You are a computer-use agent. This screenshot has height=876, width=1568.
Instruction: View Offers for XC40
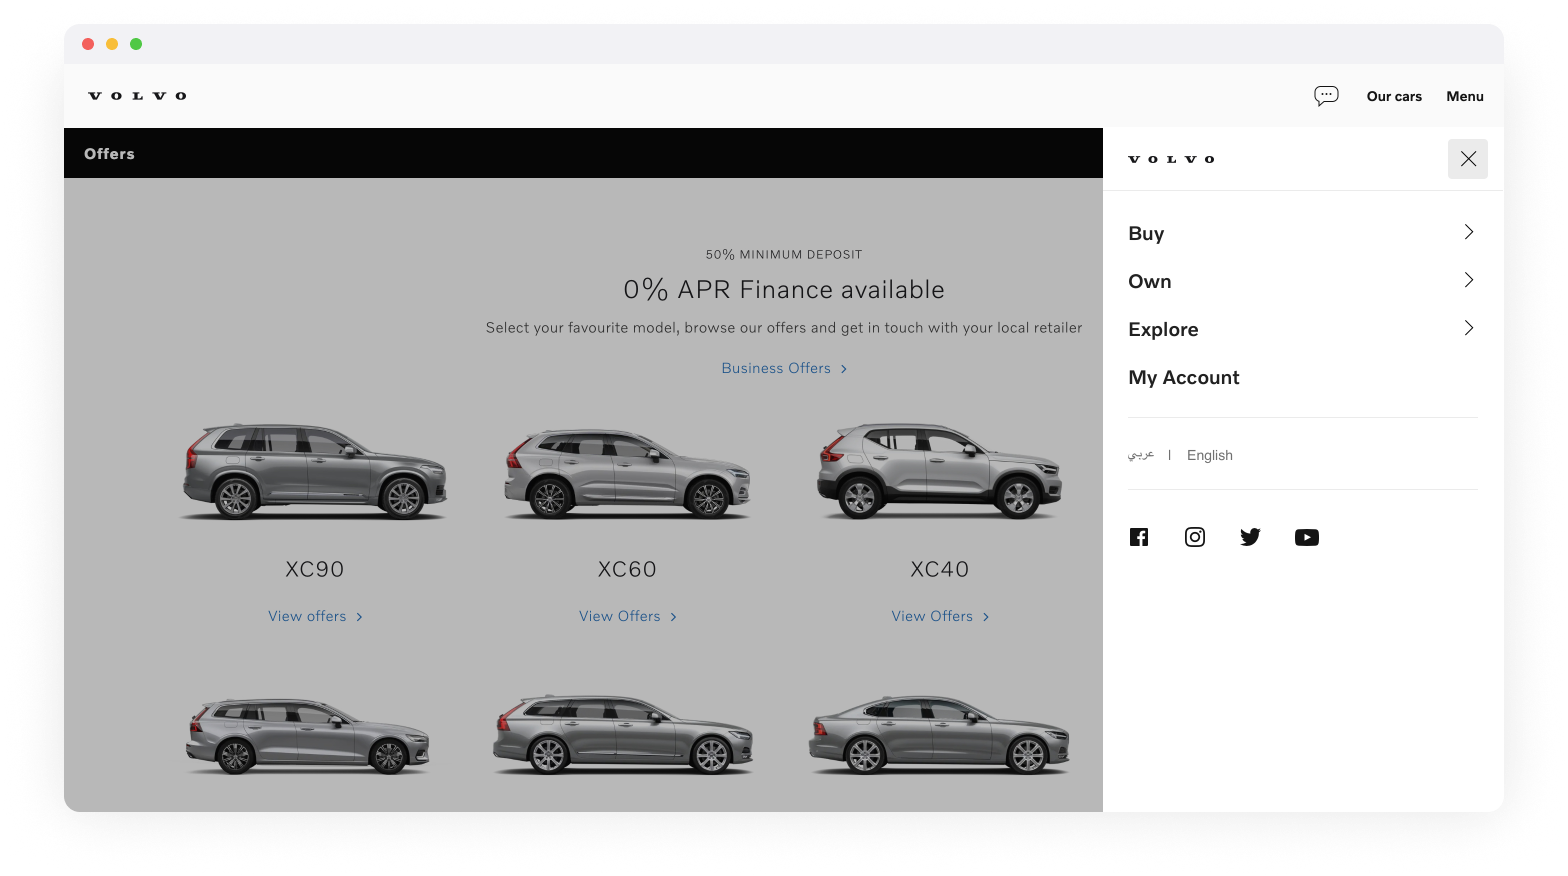click(x=940, y=616)
